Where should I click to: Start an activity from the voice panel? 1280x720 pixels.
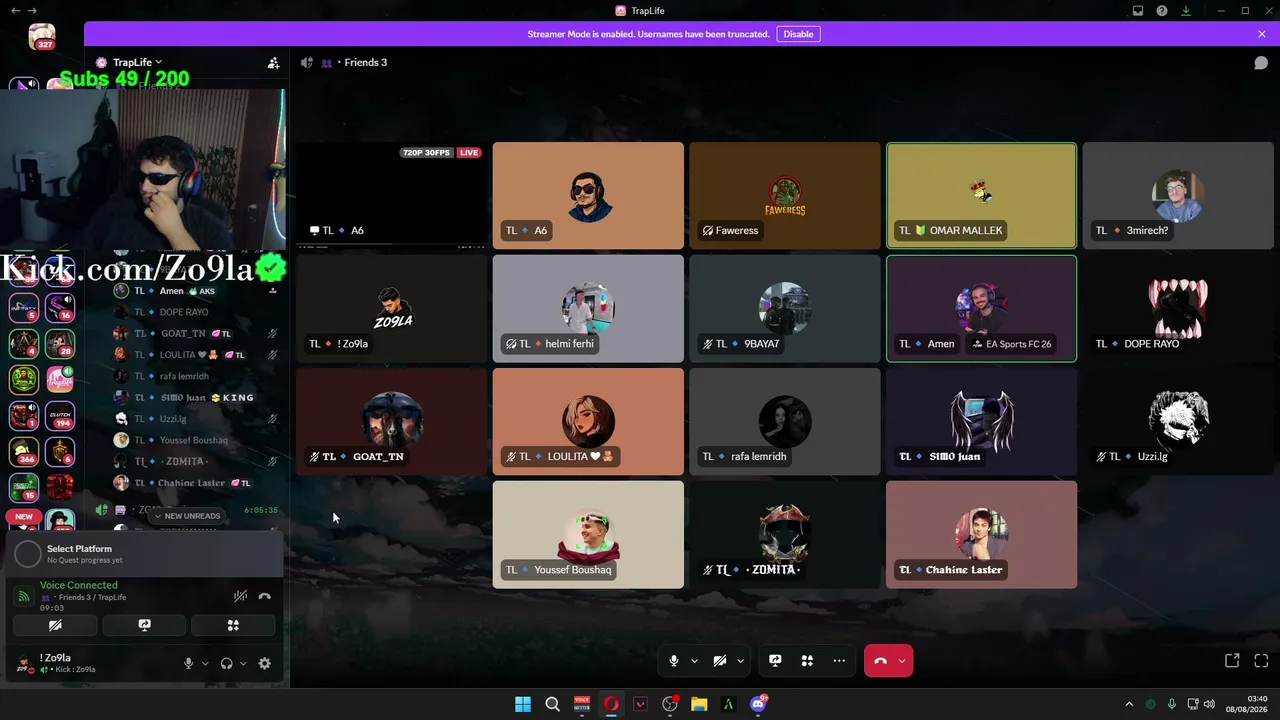click(x=233, y=625)
